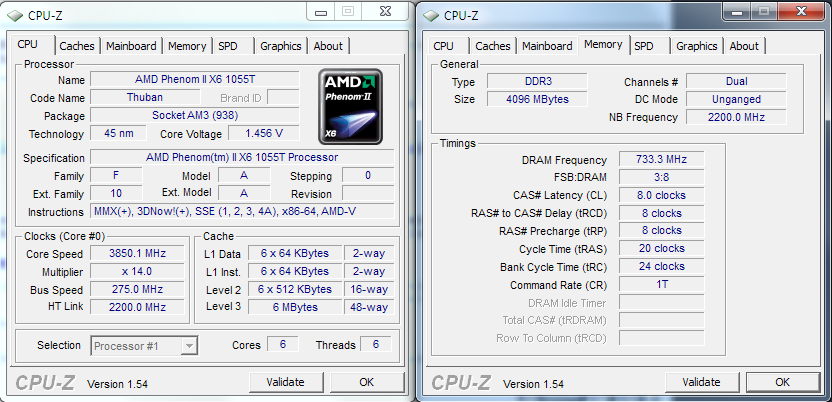Click Level 3 cache value 6 MBytes

(294, 307)
